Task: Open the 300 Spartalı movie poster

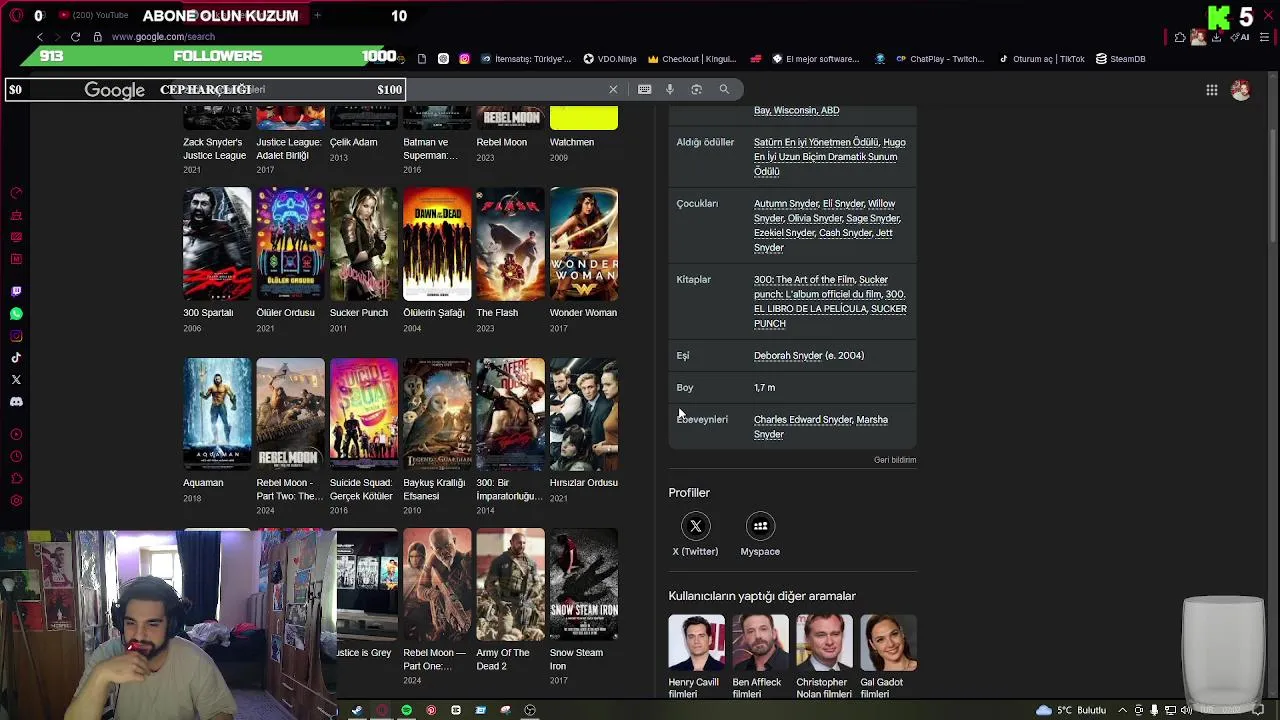Action: [x=217, y=244]
